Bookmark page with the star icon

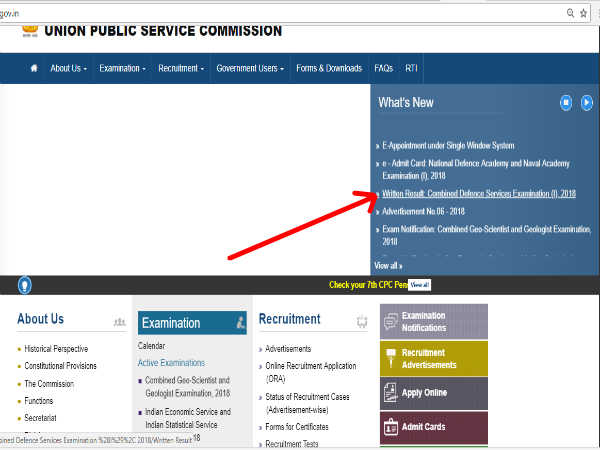[x=583, y=13]
